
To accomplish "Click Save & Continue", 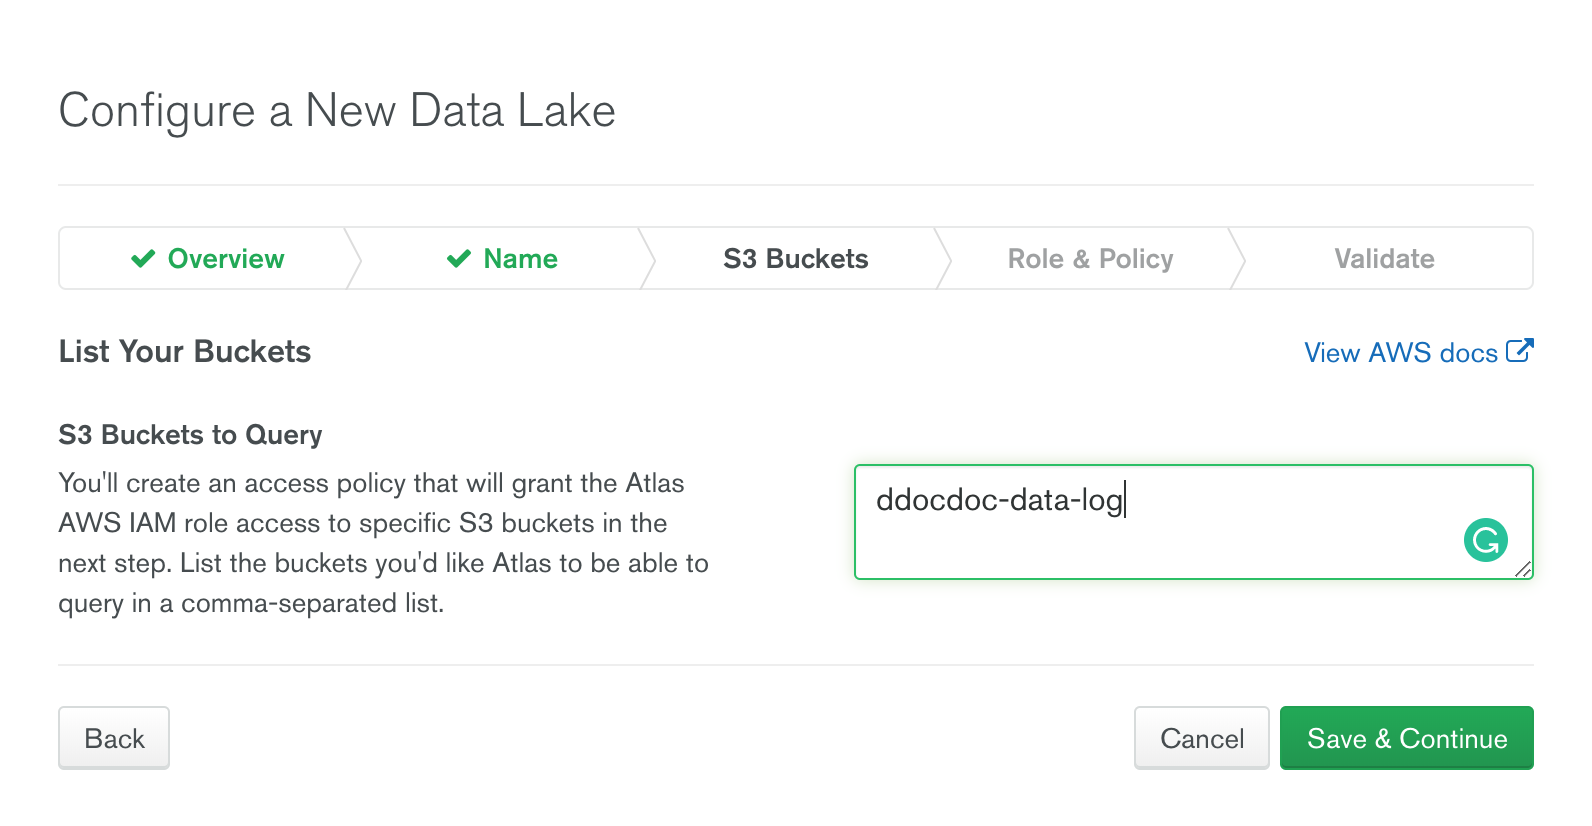I will point(1406,738).
